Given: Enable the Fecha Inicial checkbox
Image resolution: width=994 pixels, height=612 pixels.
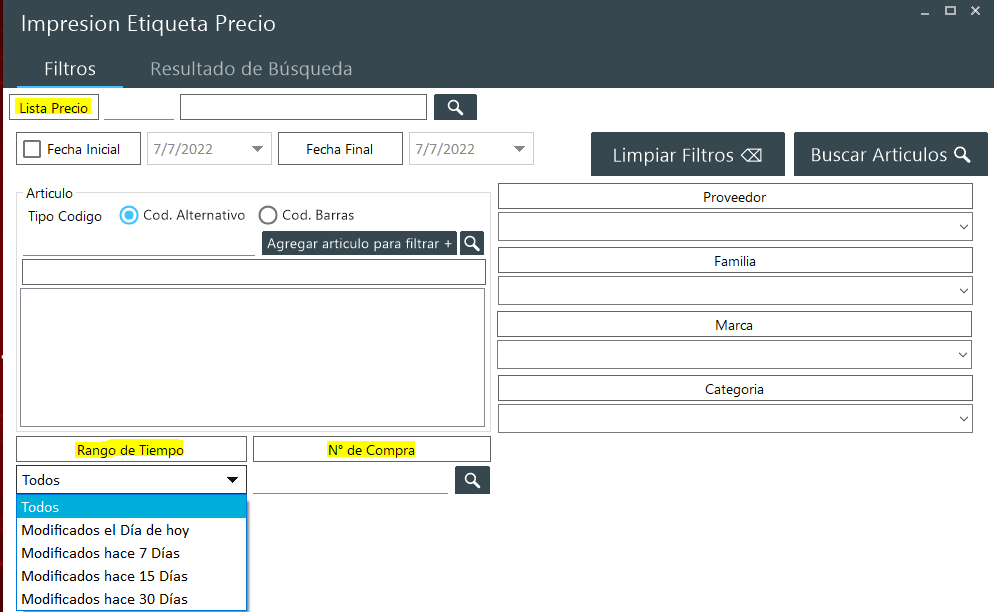Looking at the screenshot, I should click(32, 149).
